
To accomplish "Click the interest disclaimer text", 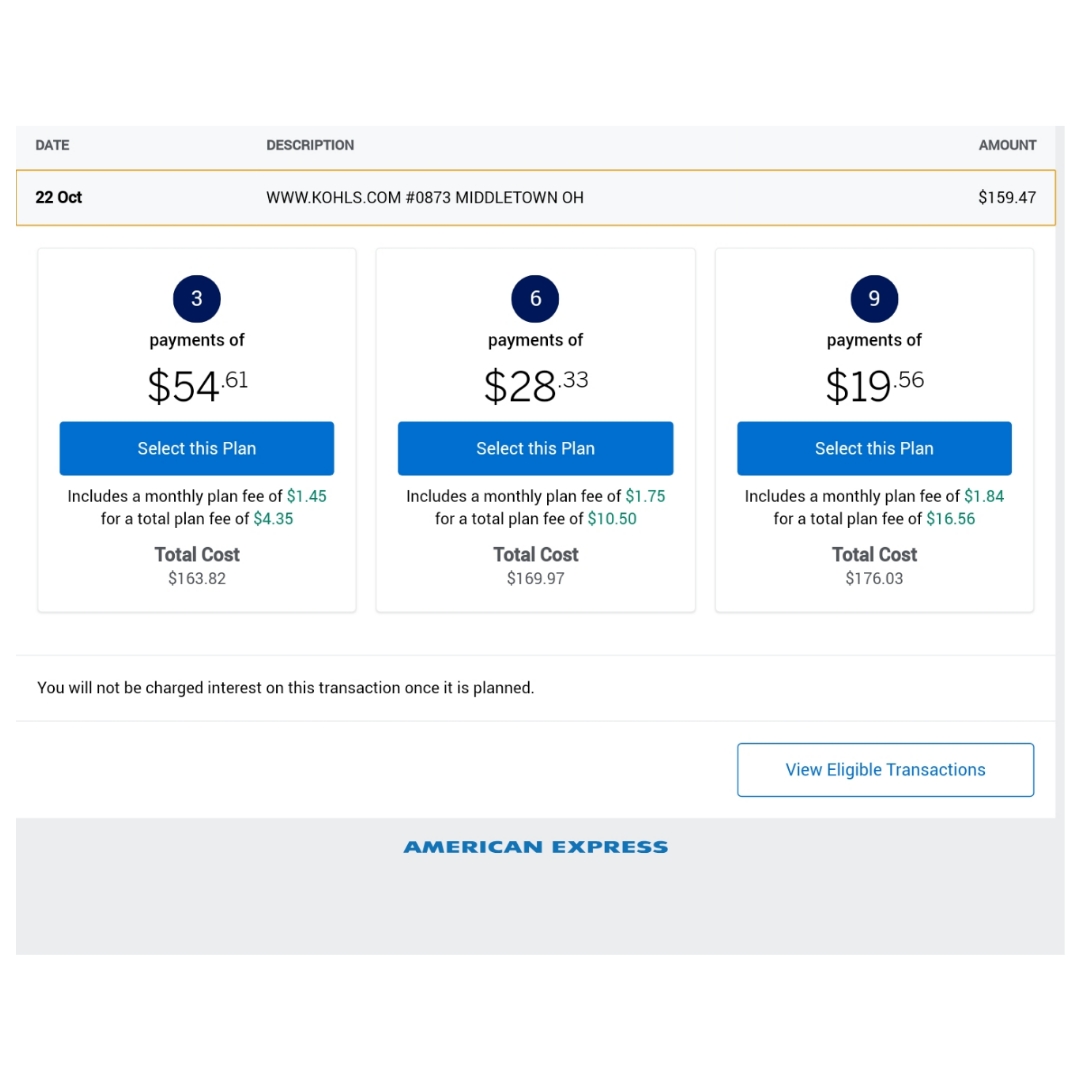I will coord(285,688).
